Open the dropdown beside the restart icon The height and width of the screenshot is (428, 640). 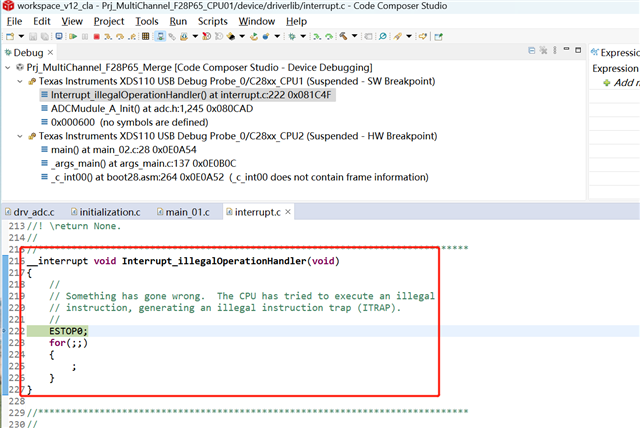[242, 36]
